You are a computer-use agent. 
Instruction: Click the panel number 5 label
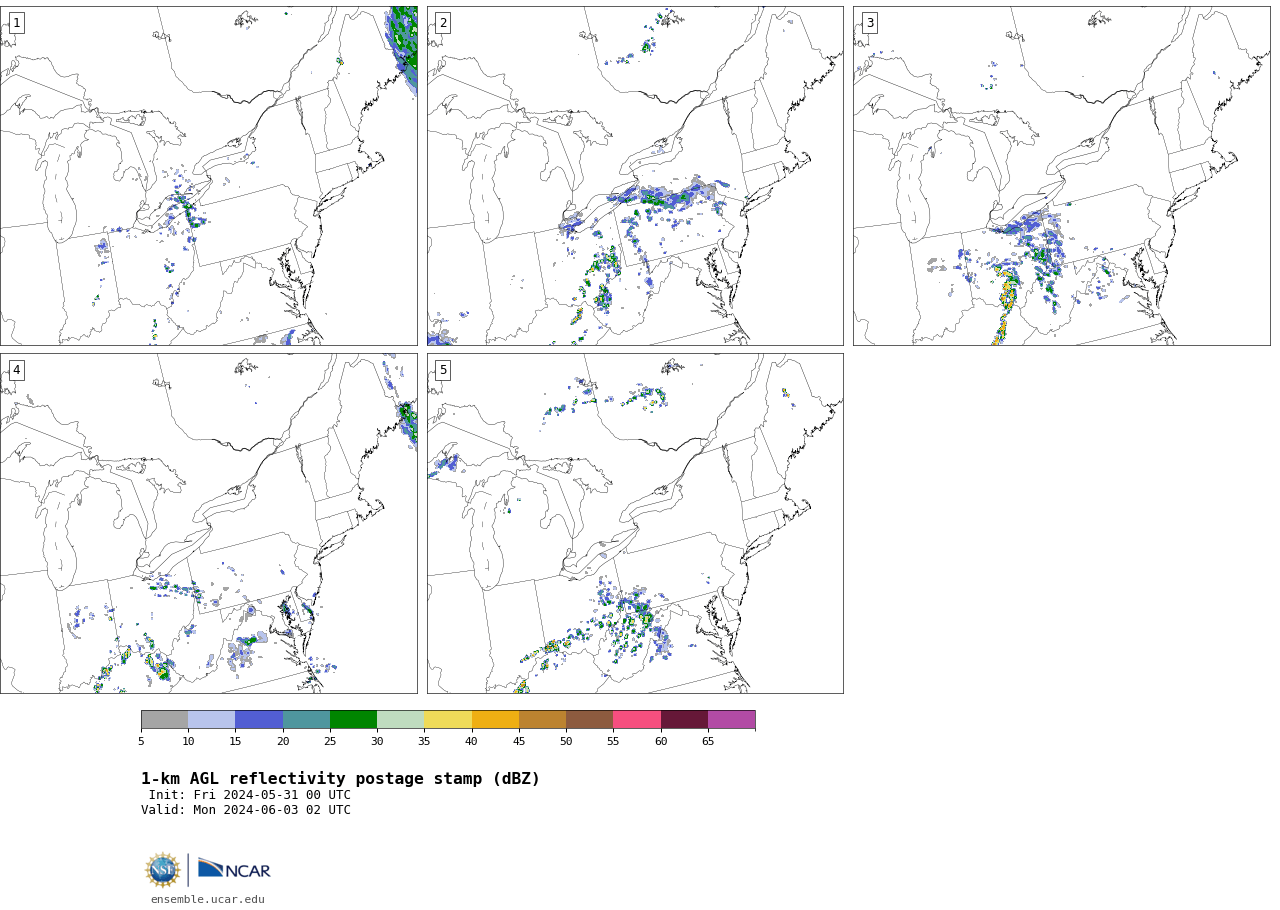(x=443, y=370)
